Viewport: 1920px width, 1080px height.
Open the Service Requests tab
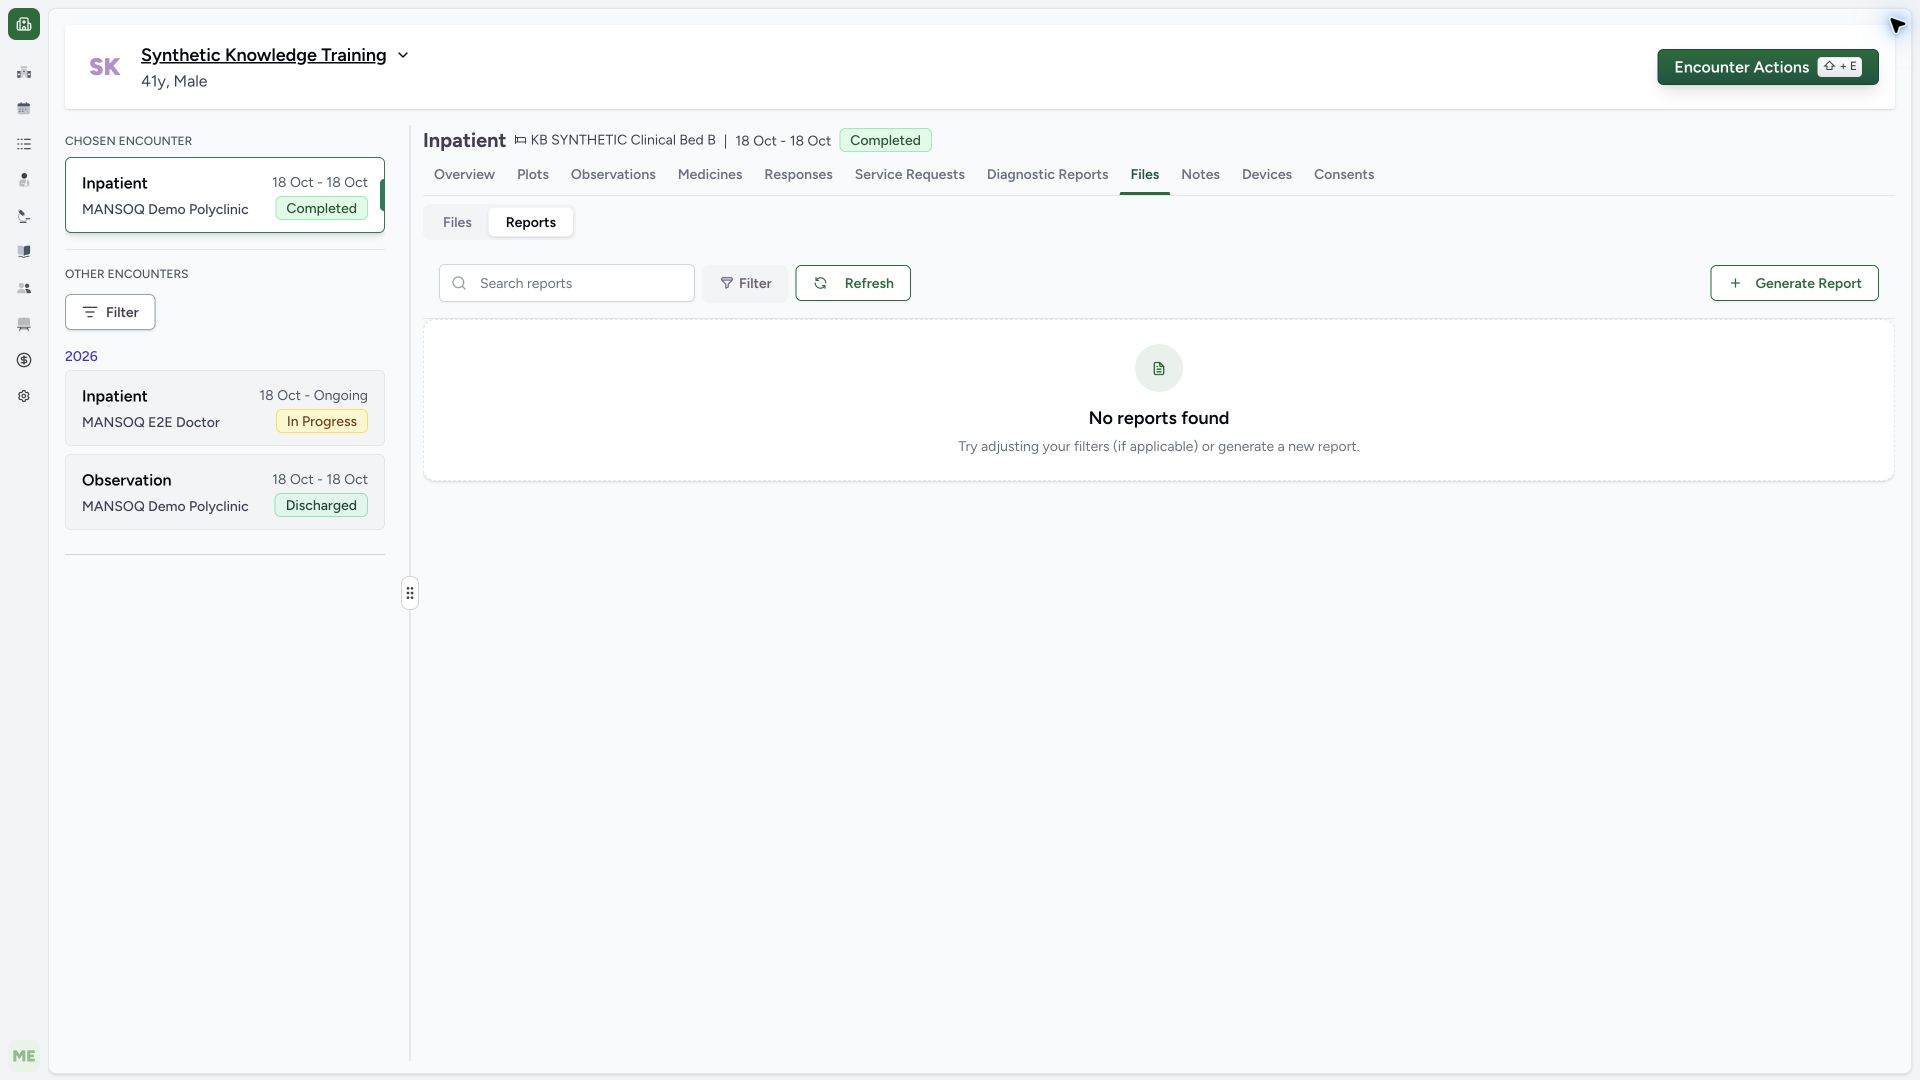910,174
